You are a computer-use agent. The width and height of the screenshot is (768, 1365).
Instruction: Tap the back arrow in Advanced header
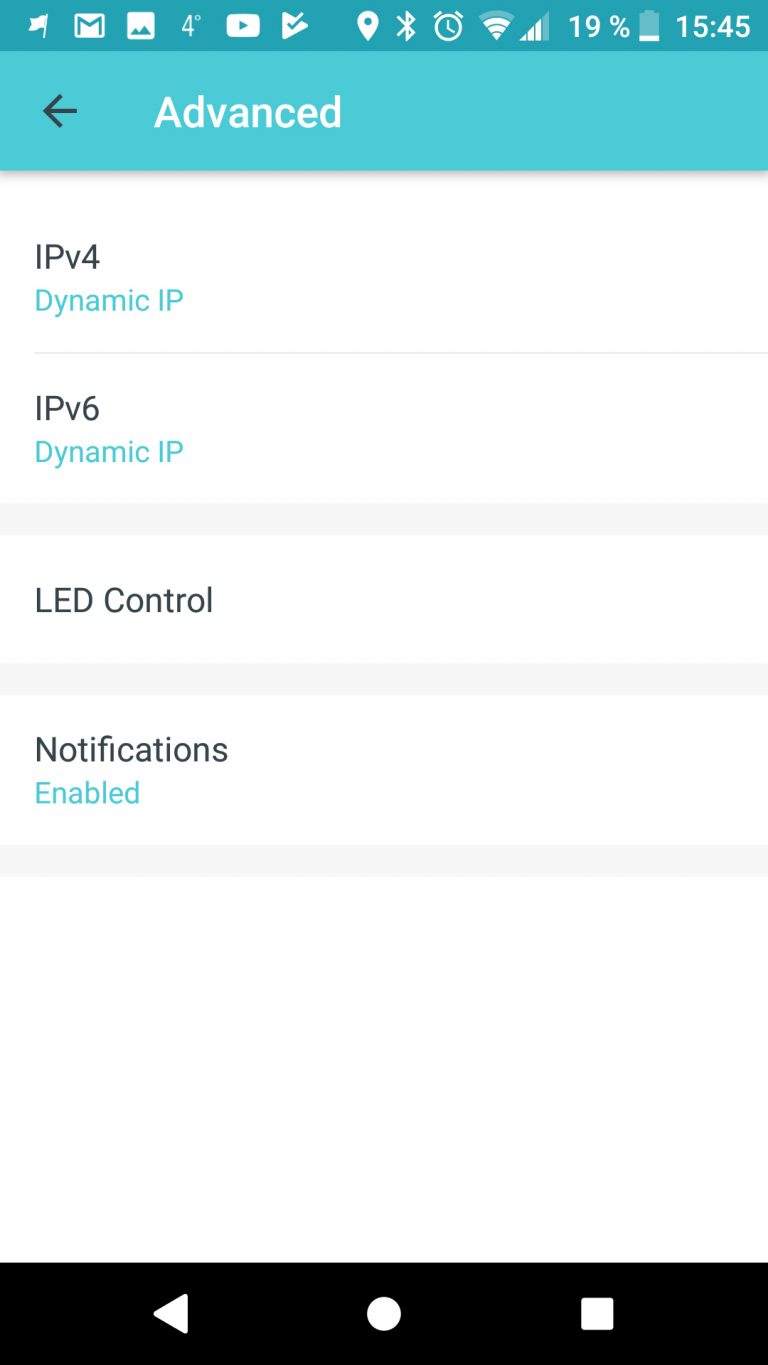60,111
